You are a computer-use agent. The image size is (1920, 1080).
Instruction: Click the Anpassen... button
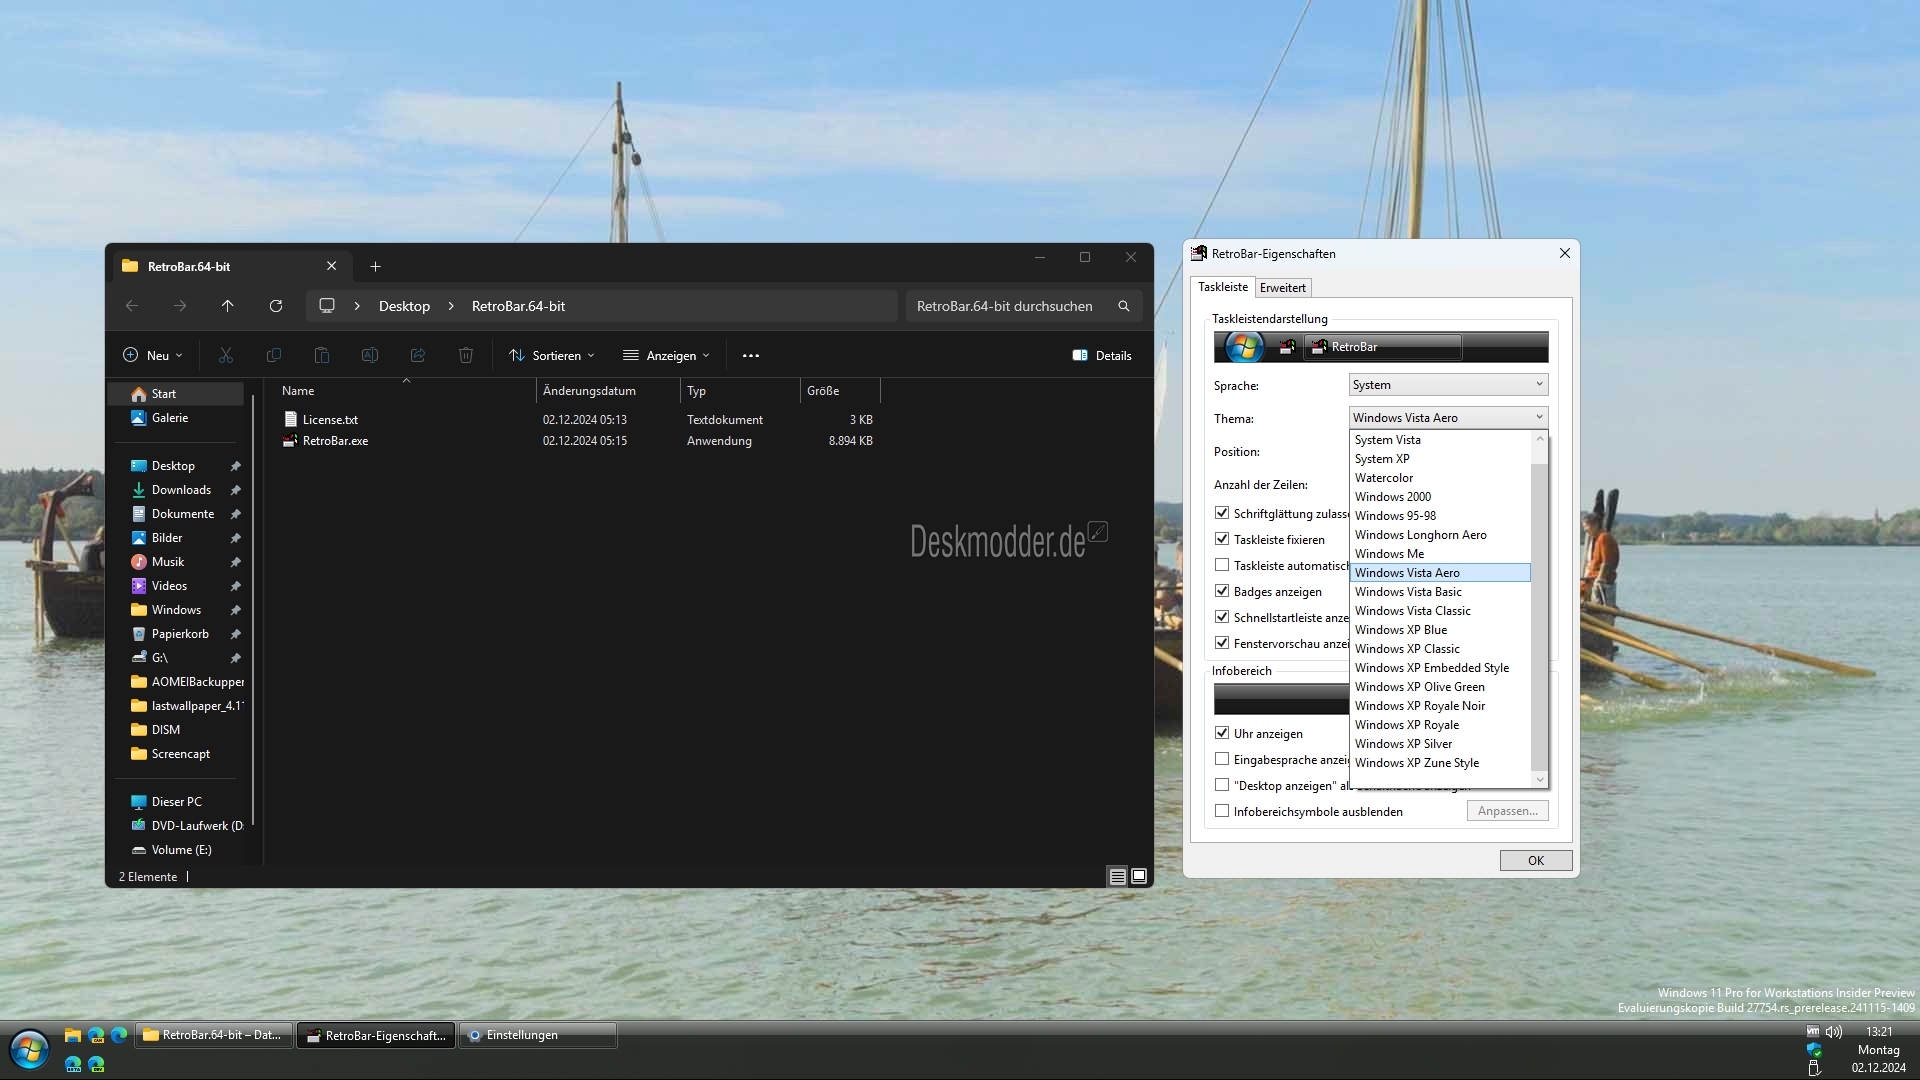(1508, 811)
